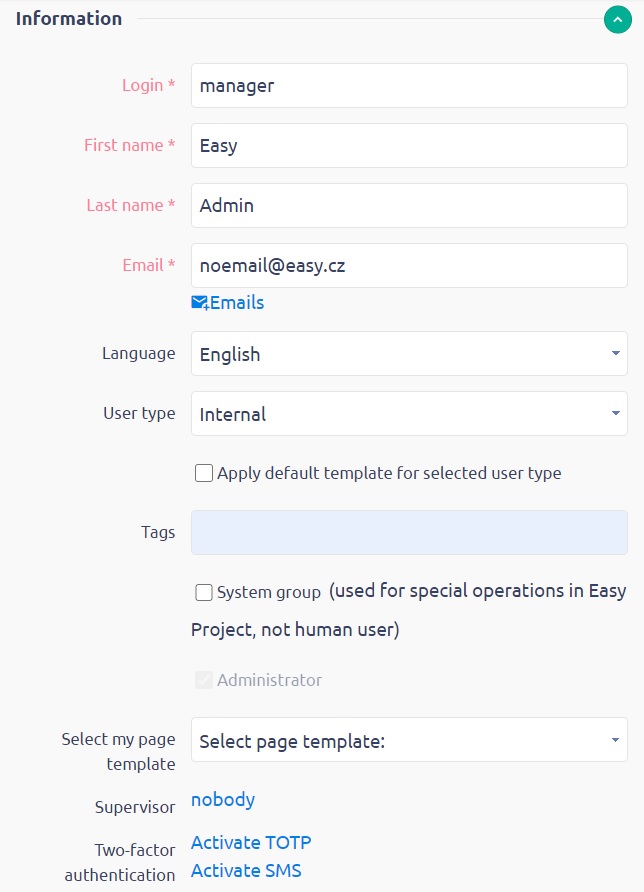Change the supervisor by clicking nobody
644x892 pixels.
(222, 800)
